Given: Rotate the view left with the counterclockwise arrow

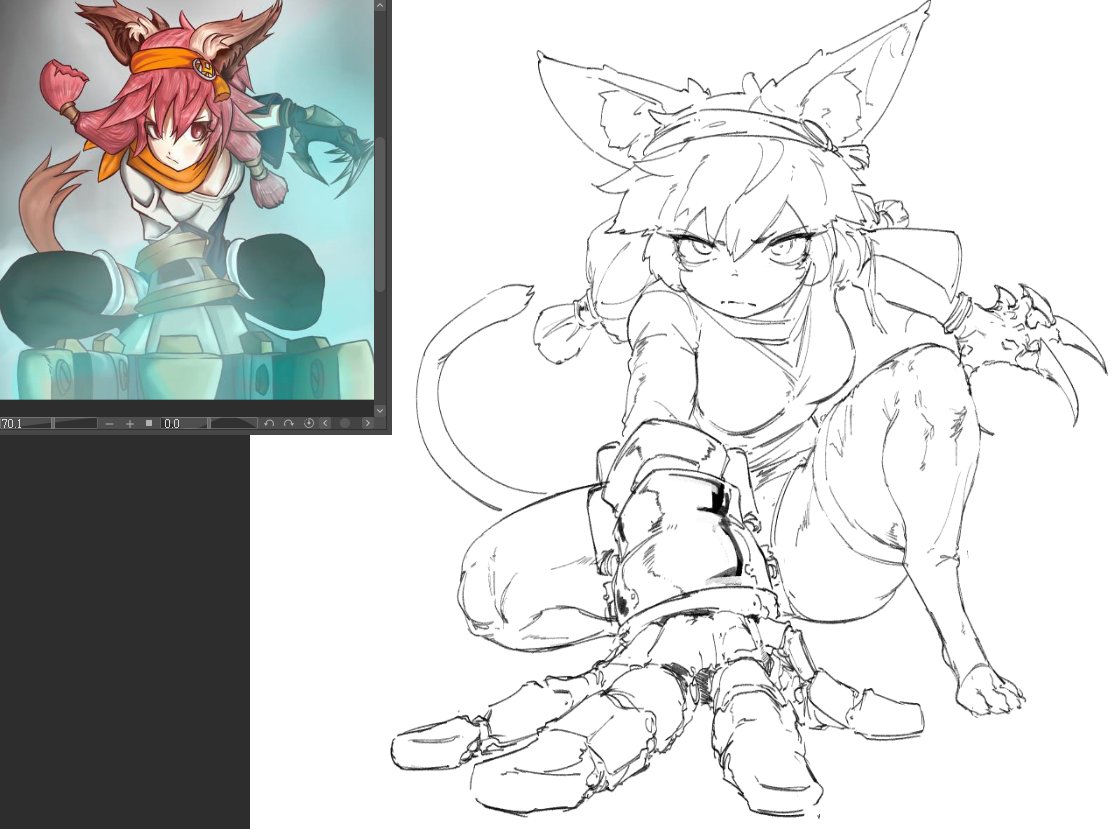Looking at the screenshot, I should point(269,423).
